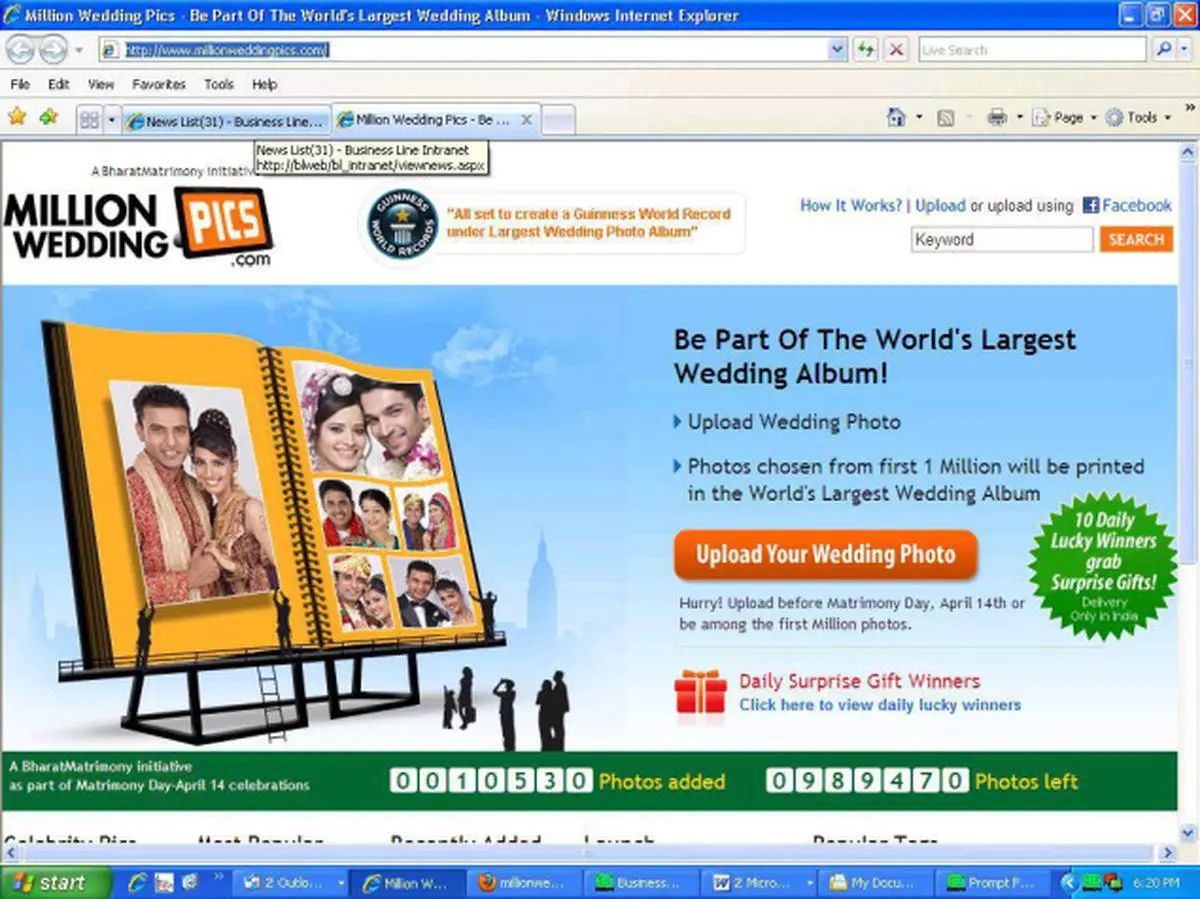Open the Home button dropdown arrow
The height and width of the screenshot is (899, 1200).
(x=919, y=118)
